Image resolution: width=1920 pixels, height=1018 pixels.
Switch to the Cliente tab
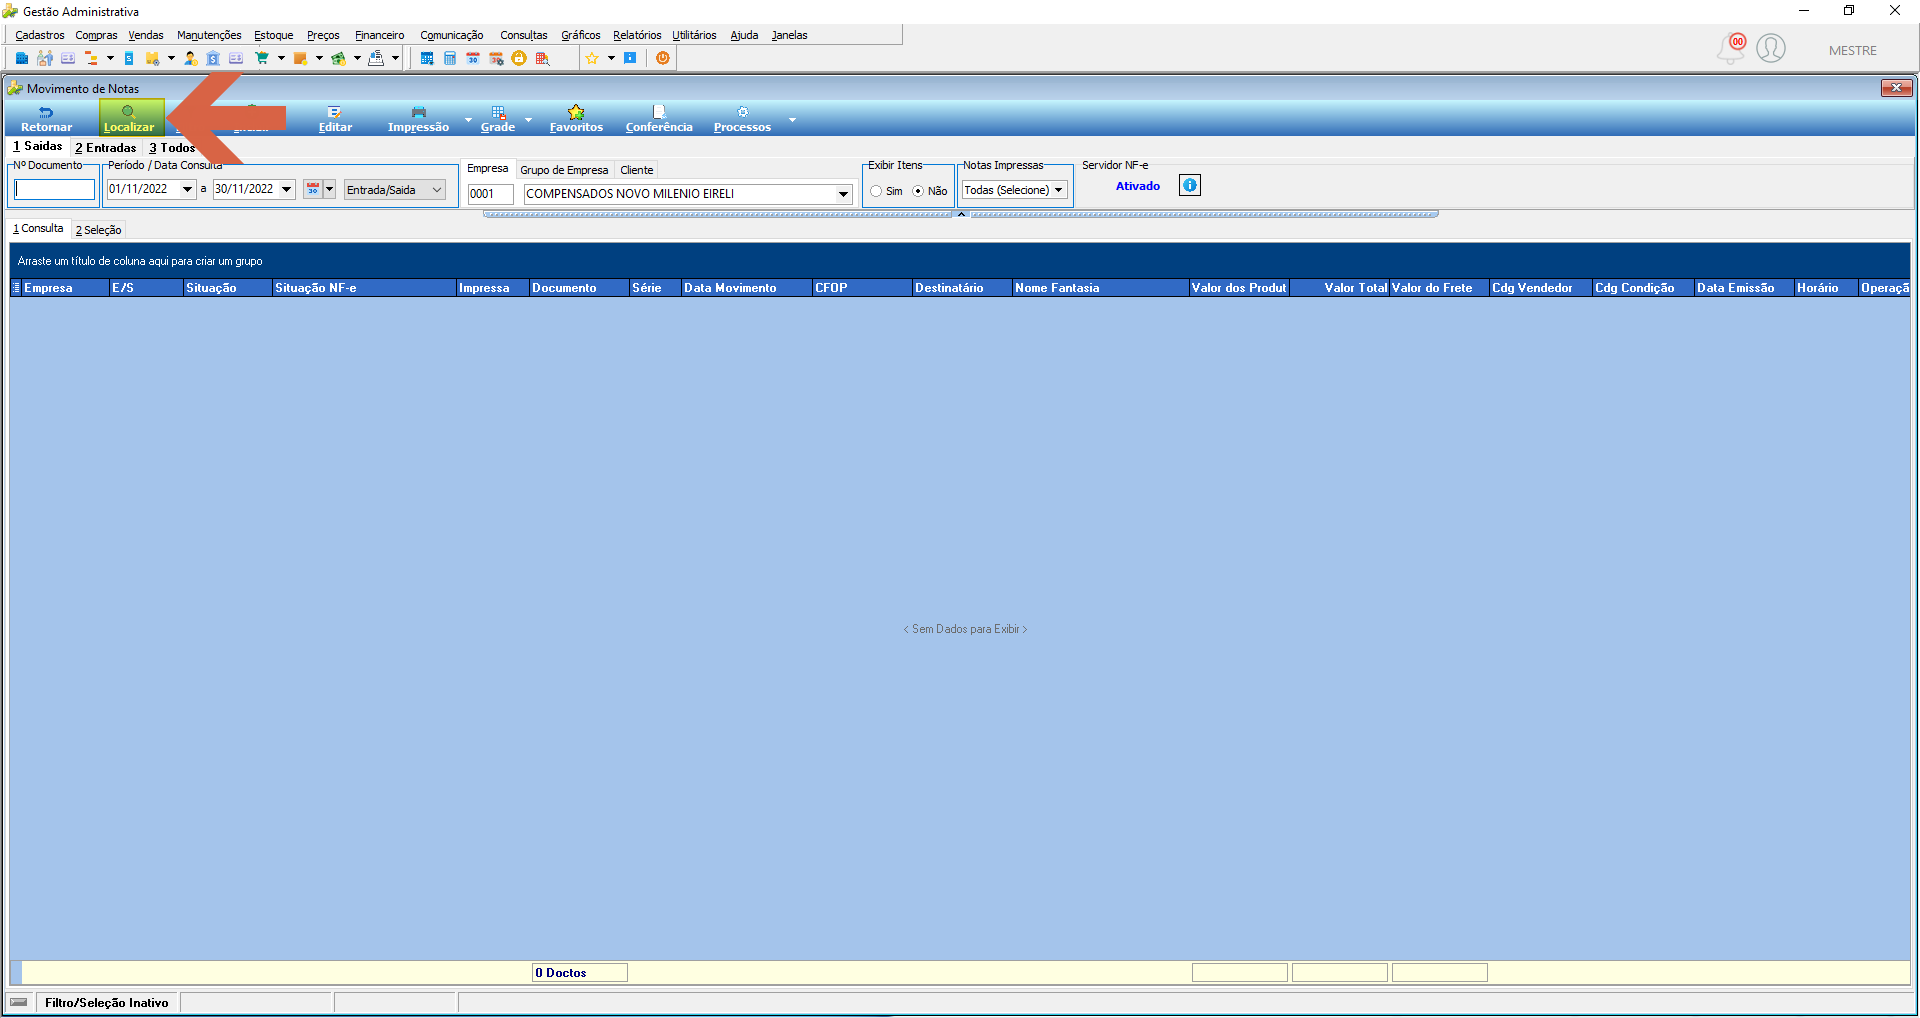[636, 170]
